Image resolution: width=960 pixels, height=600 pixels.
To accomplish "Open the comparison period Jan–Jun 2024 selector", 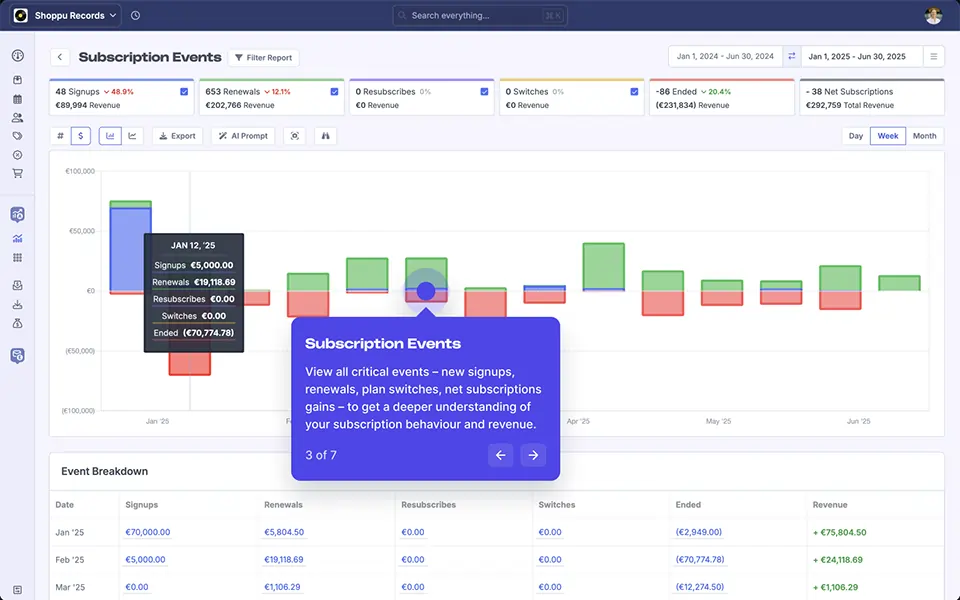I will 726,56.
